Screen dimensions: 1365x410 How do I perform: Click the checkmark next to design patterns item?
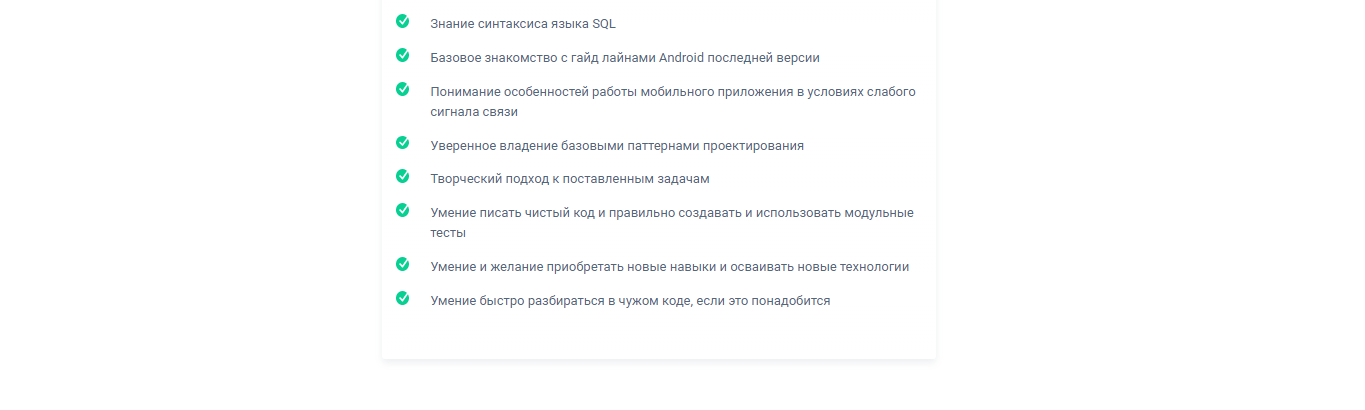[402, 143]
